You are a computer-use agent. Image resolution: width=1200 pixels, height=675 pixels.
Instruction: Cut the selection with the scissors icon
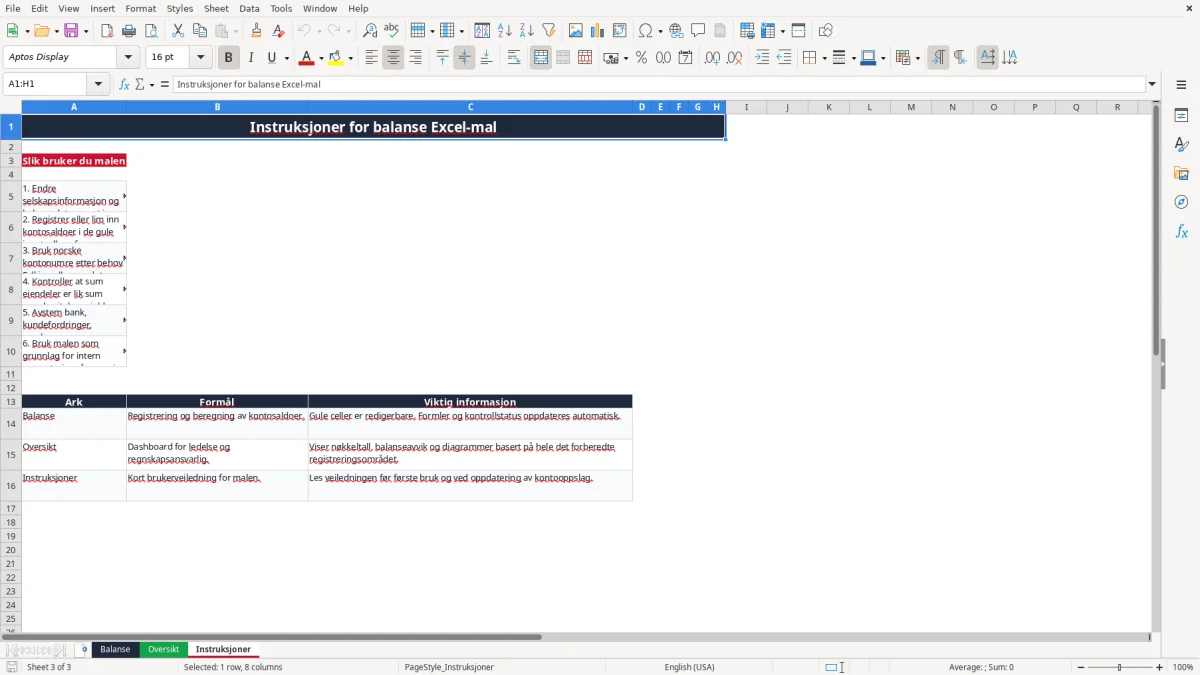178,31
